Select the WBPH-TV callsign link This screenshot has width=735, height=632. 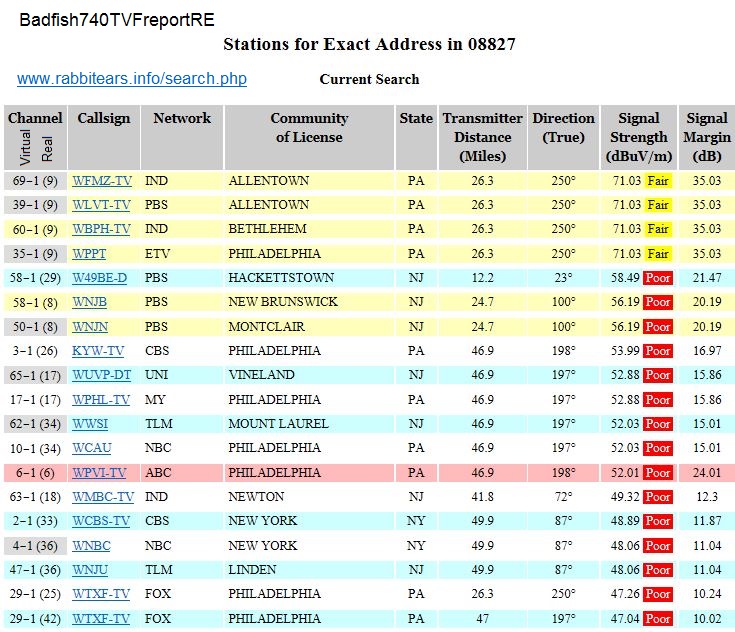(x=101, y=229)
